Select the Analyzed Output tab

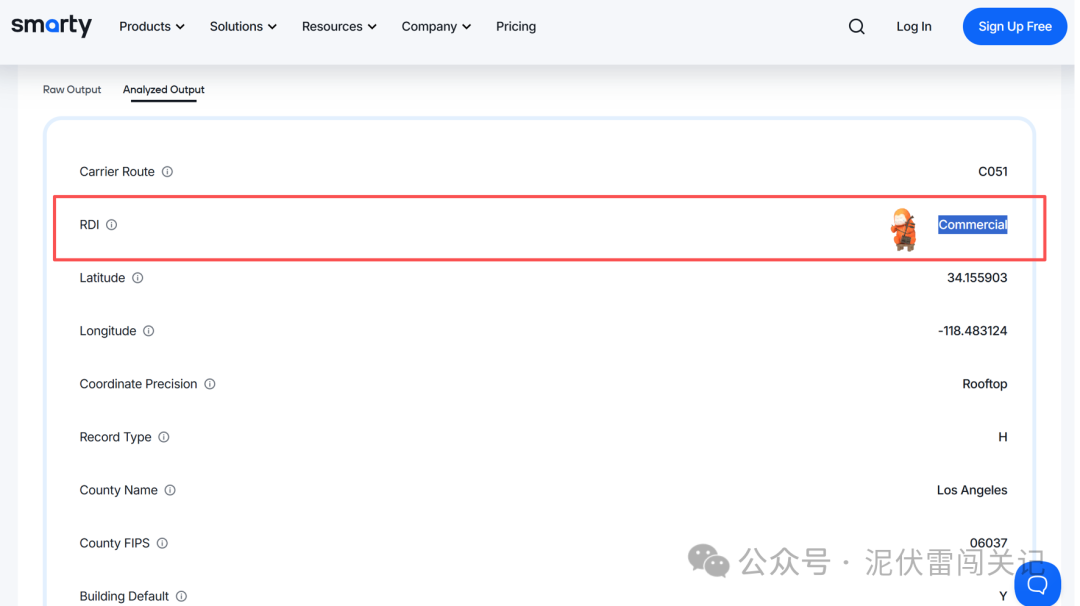pos(164,90)
